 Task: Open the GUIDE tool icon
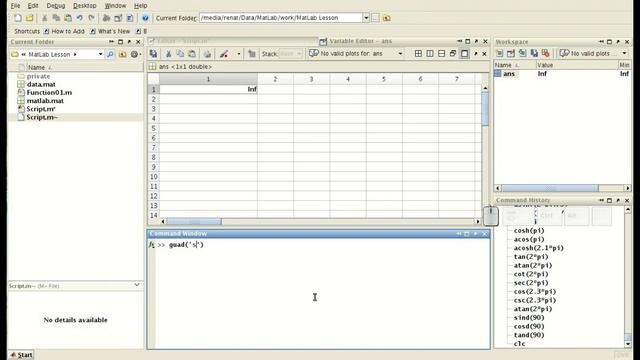[118, 18]
